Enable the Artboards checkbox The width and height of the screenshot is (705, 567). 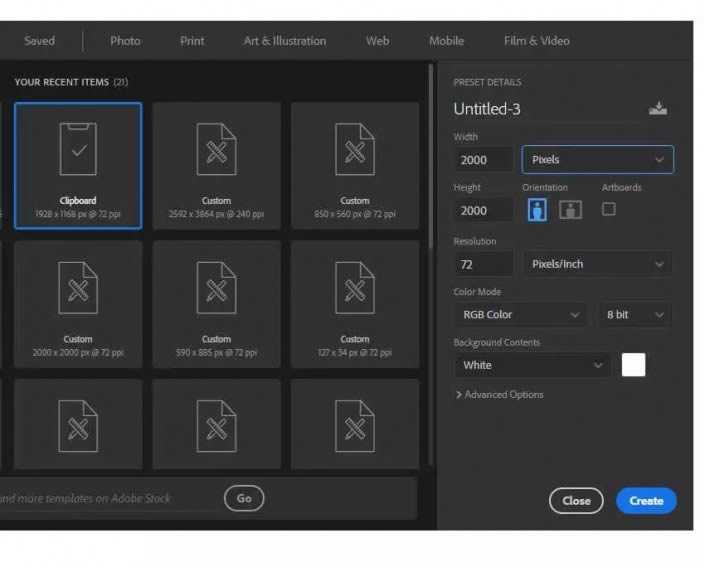[608, 209]
